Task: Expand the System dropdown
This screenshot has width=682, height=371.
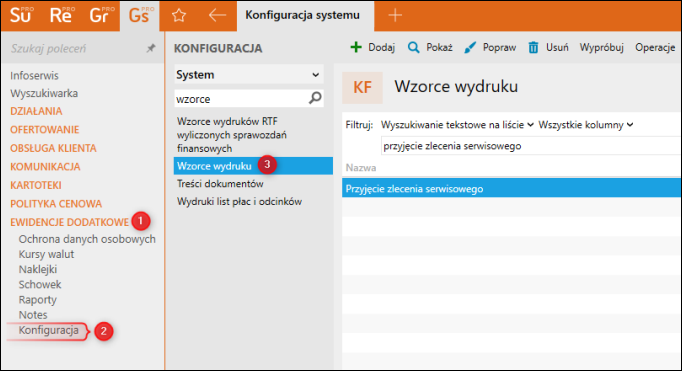Action: pos(249,74)
